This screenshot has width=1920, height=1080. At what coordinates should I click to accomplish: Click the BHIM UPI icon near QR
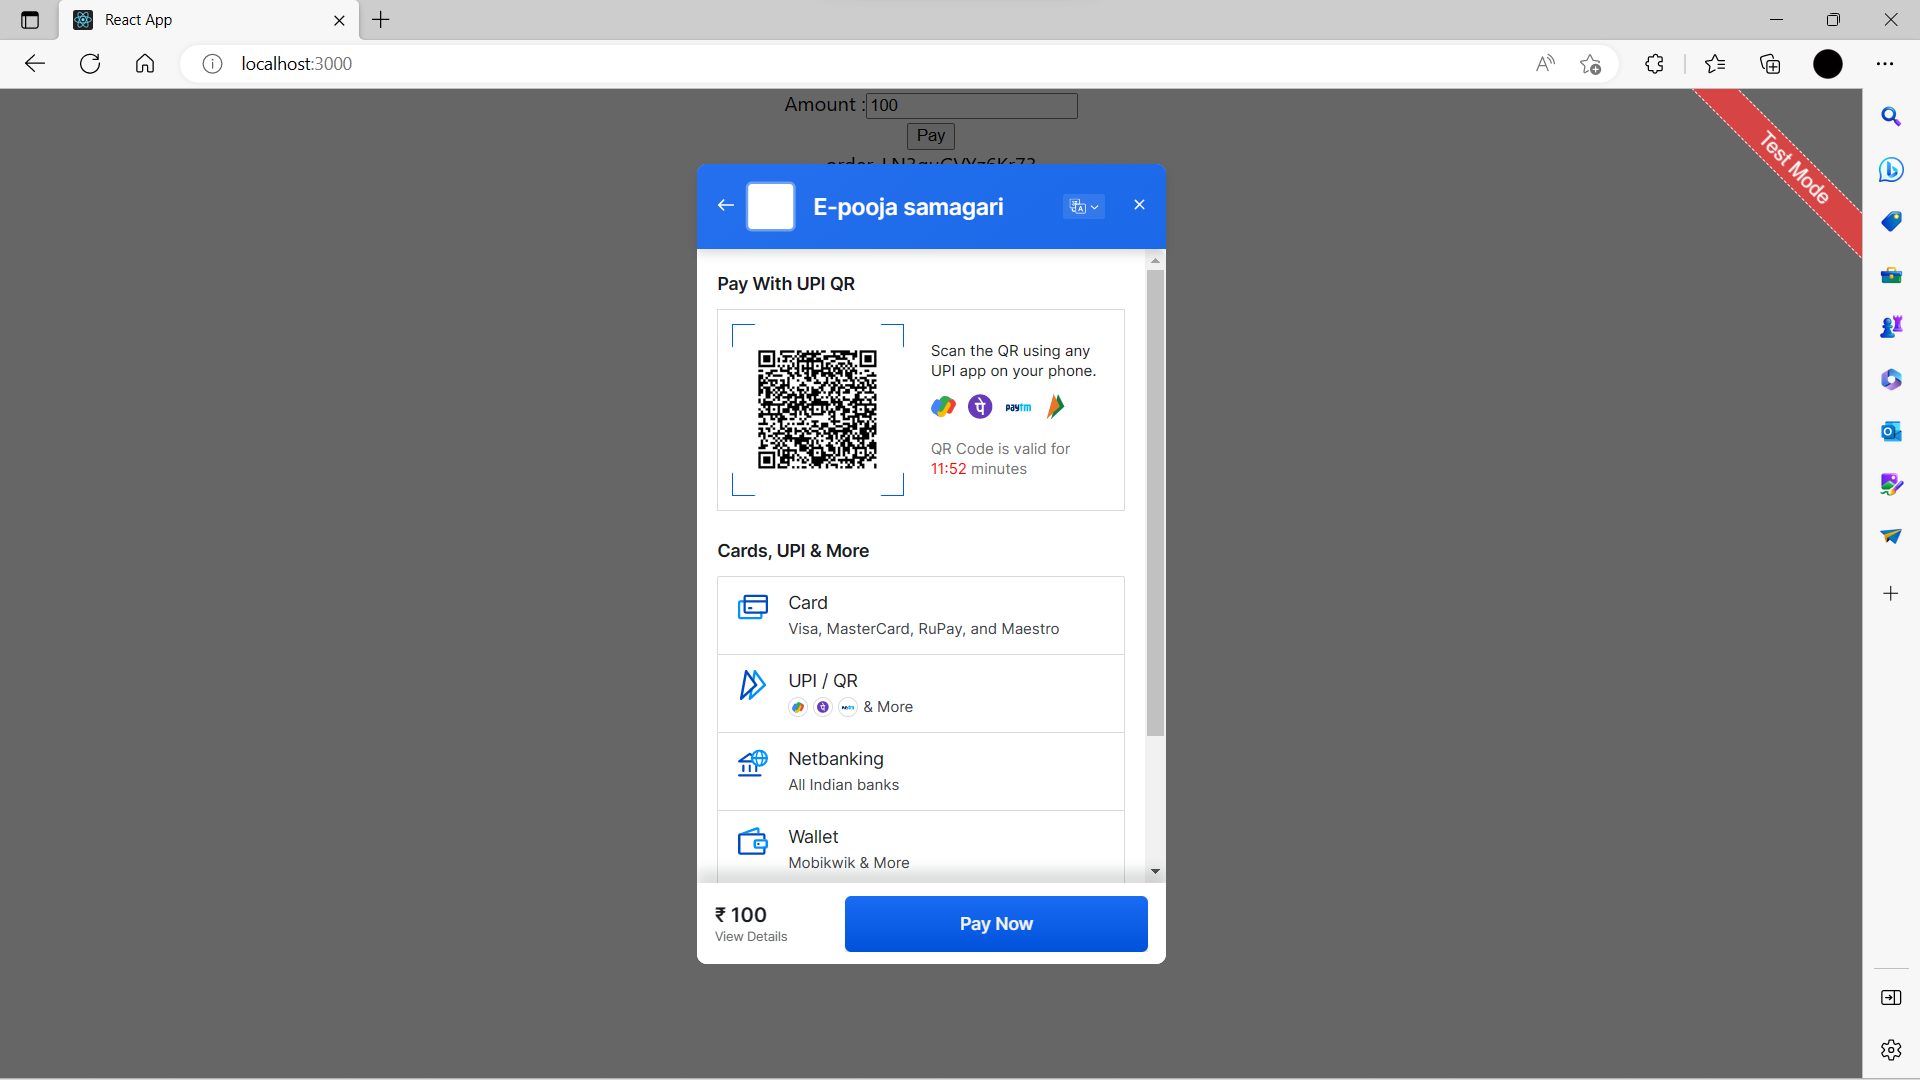(1056, 407)
